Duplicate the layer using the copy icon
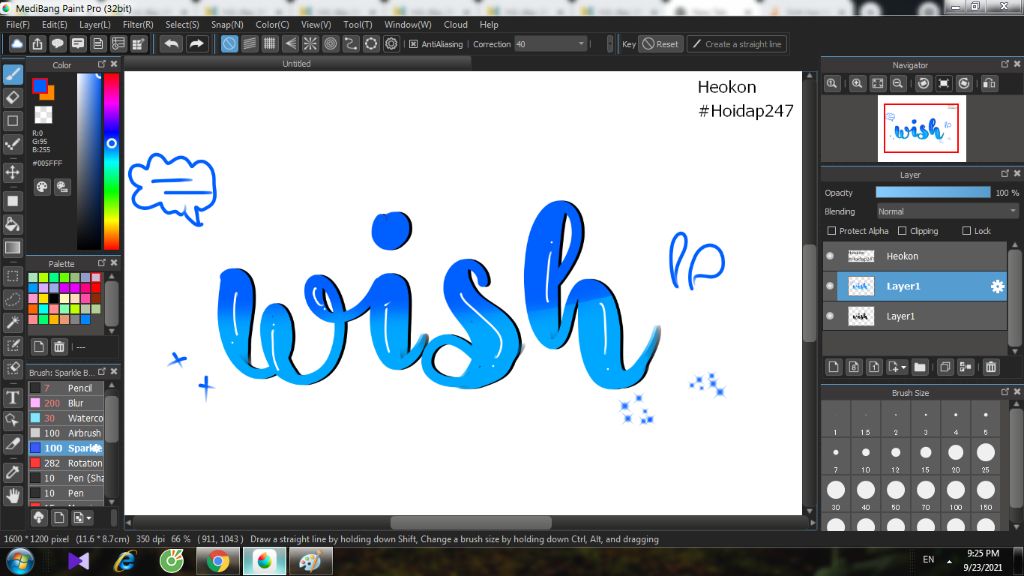This screenshot has height=576, width=1024. point(944,367)
